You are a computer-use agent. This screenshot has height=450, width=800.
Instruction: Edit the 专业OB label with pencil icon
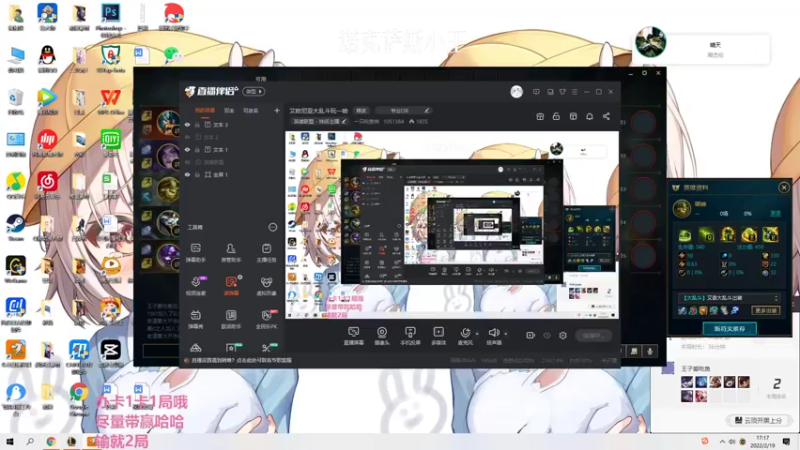pyautogui.click(x=427, y=110)
